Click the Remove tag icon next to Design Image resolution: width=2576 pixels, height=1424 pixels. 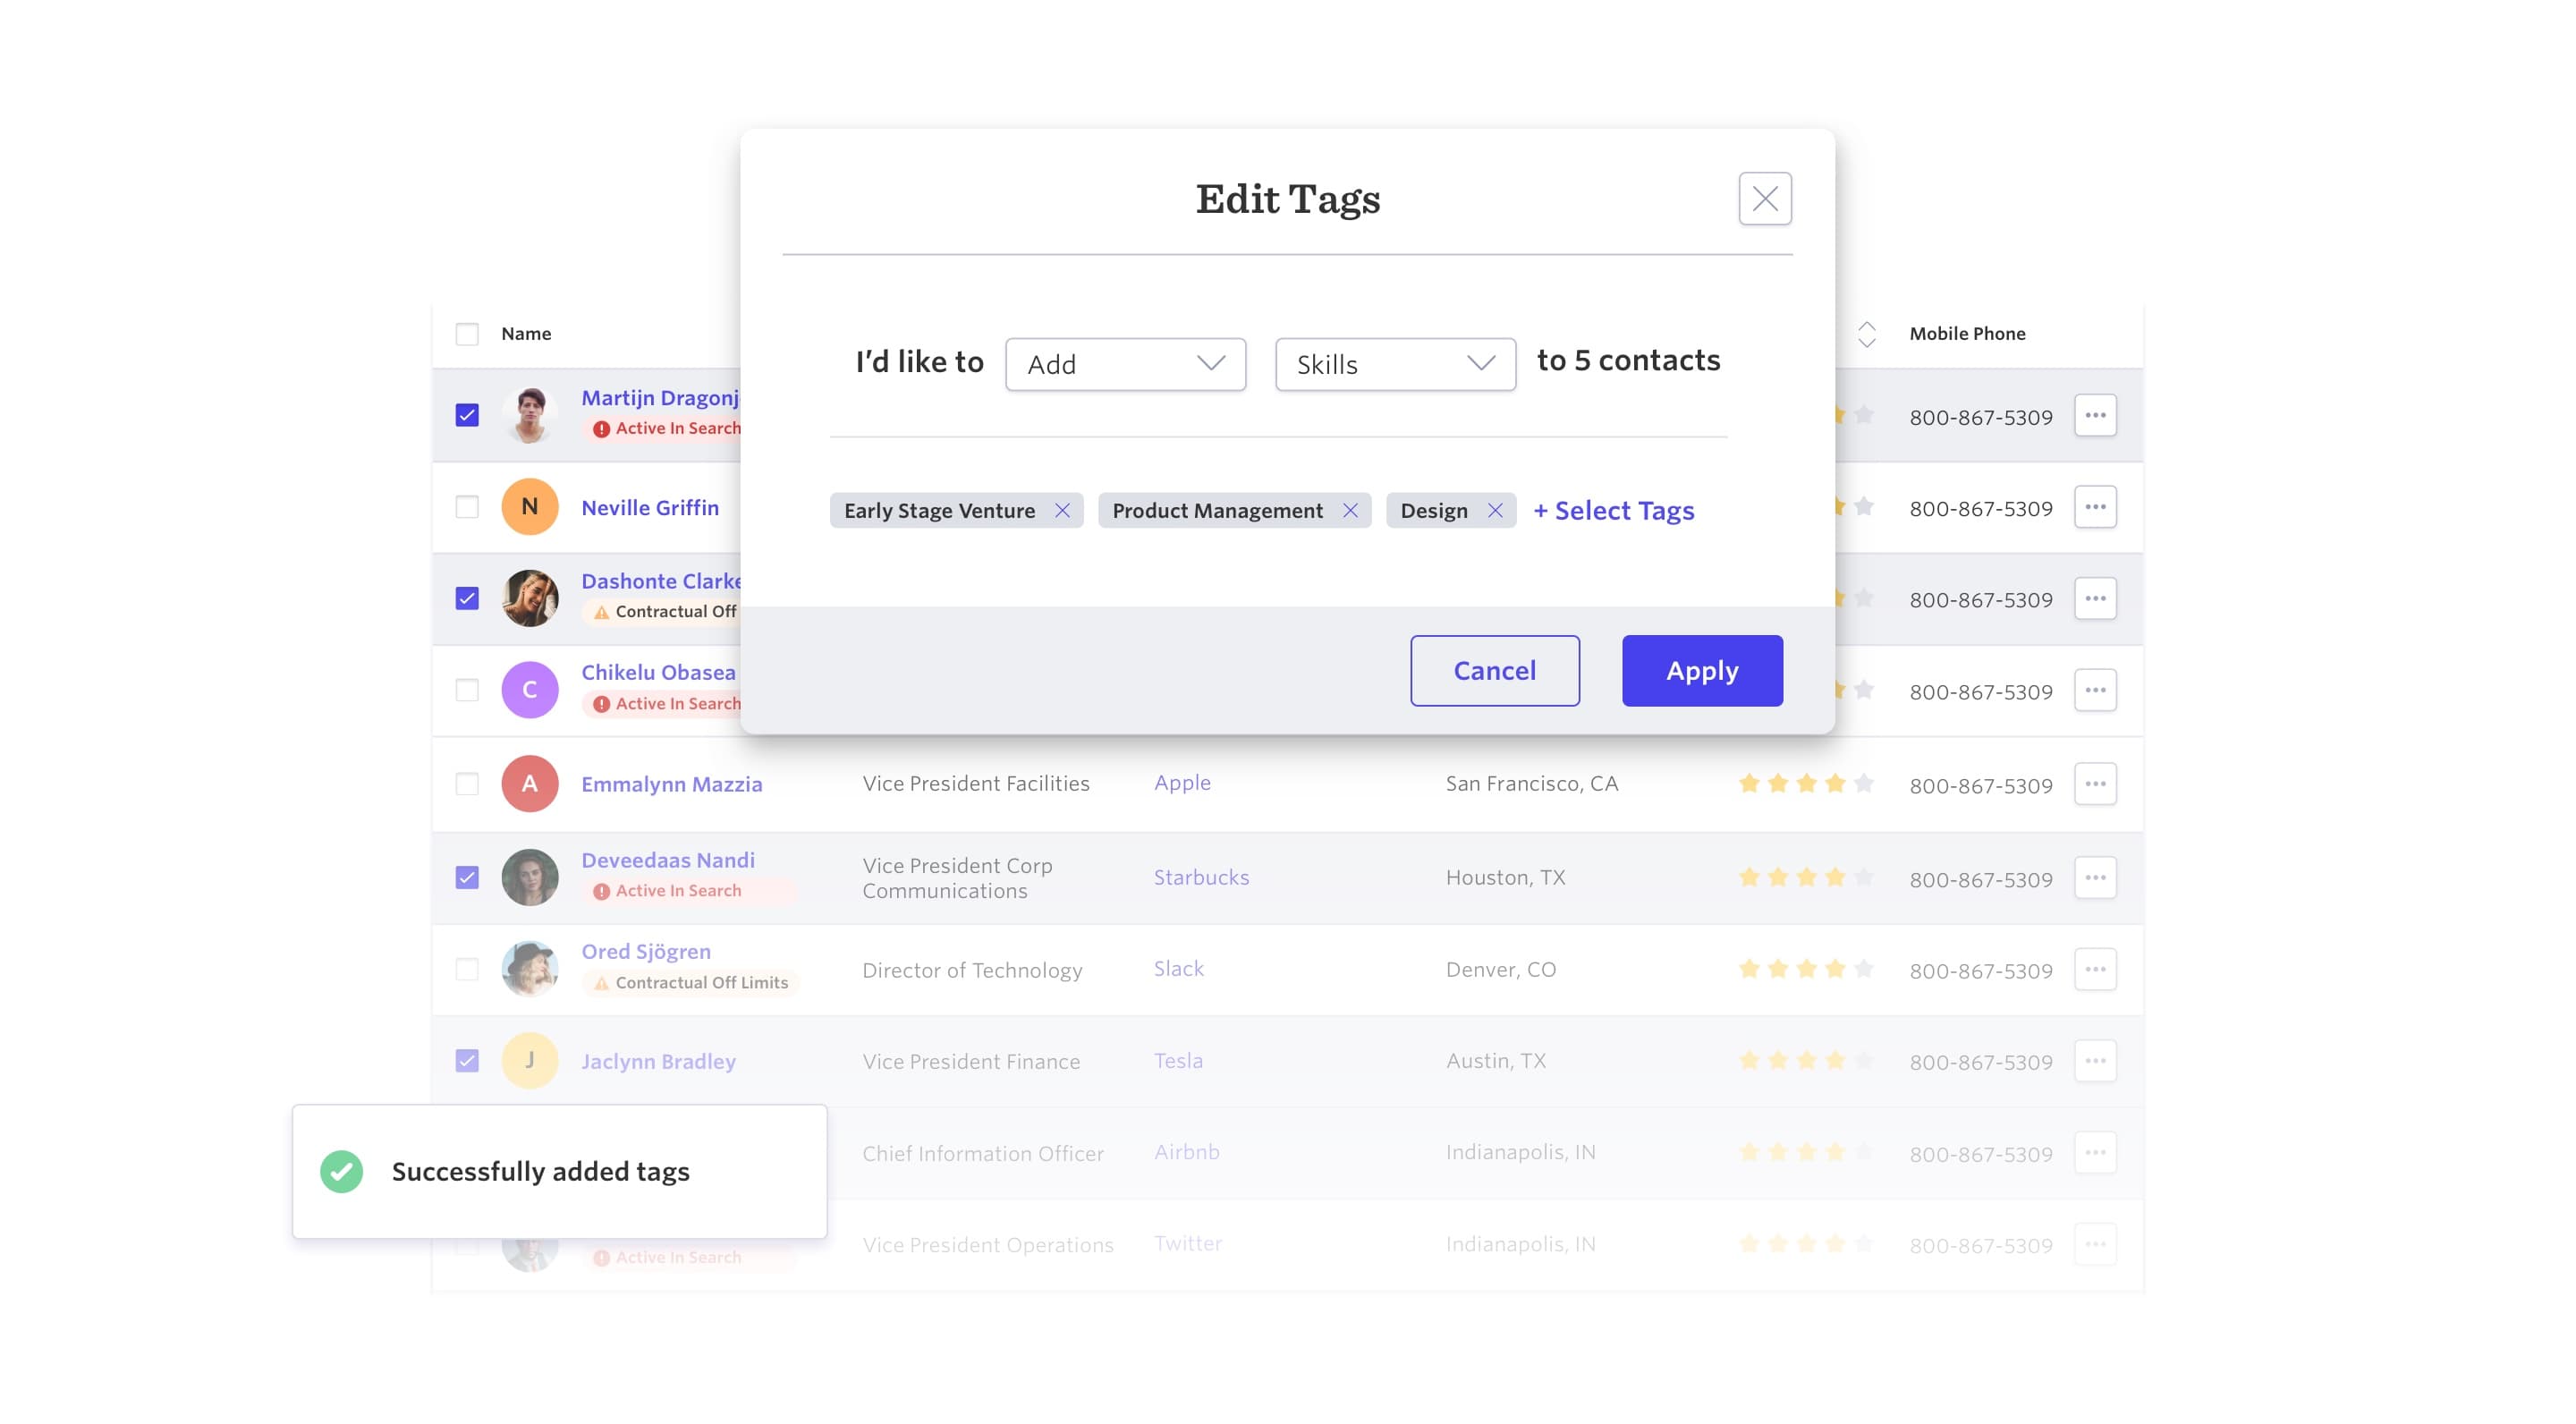(1496, 511)
